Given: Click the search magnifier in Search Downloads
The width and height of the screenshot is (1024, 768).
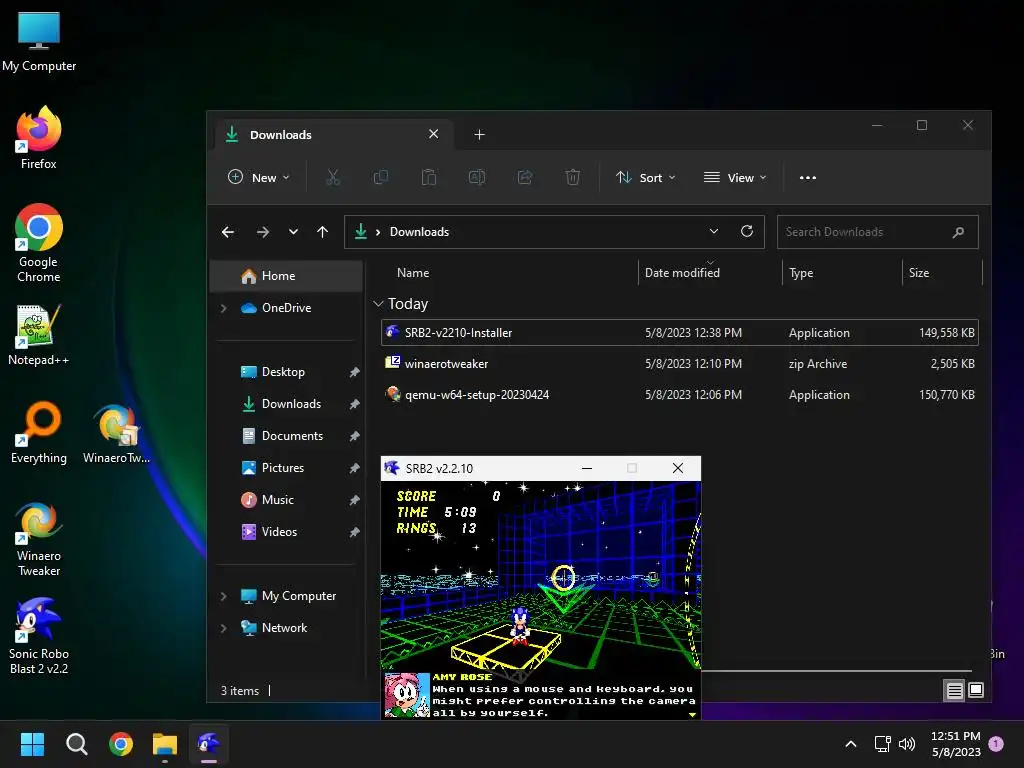Looking at the screenshot, I should [958, 232].
